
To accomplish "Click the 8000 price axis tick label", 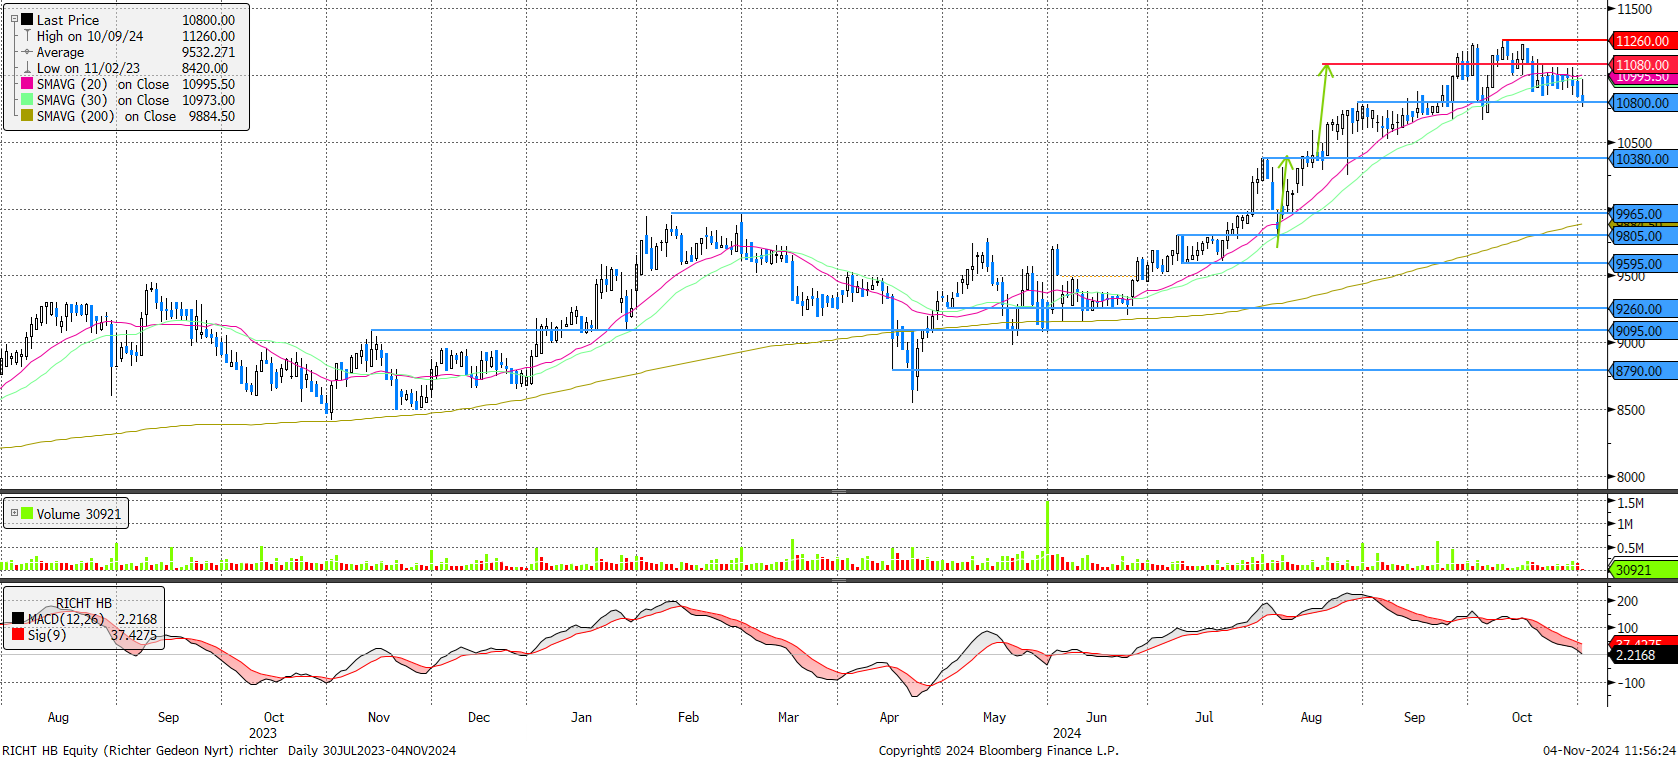I will (1631, 477).
